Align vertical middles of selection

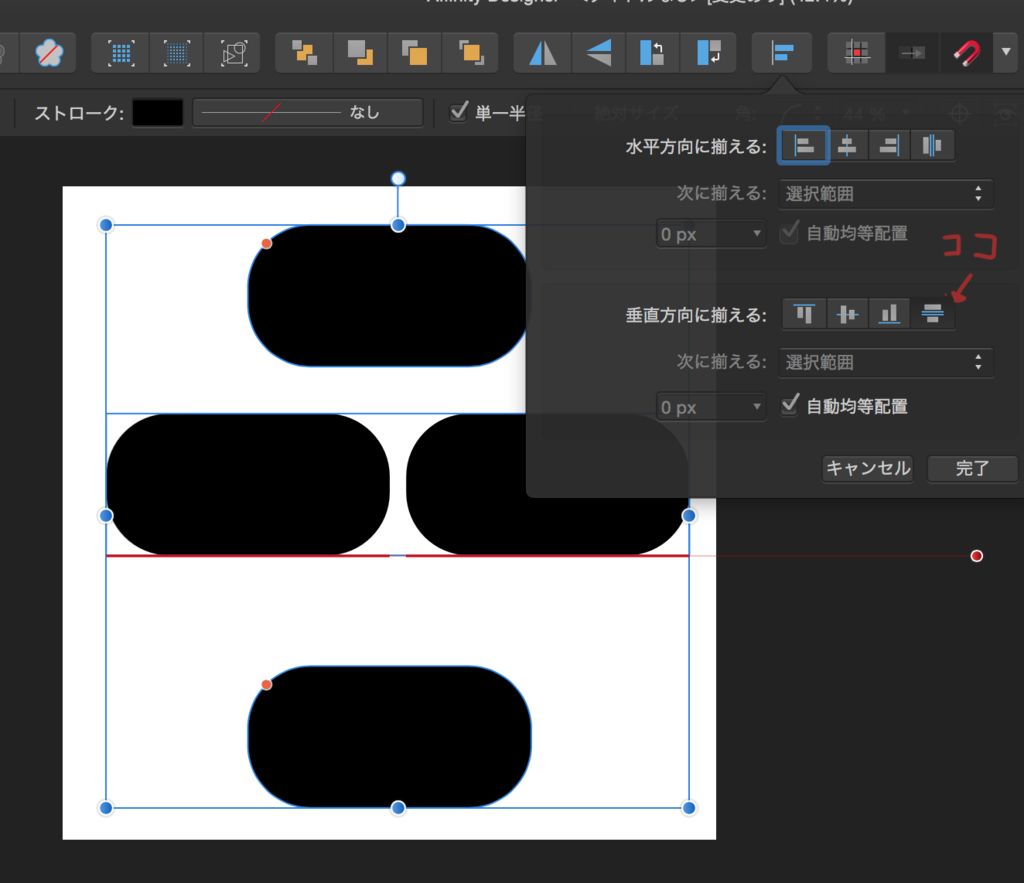(x=847, y=313)
